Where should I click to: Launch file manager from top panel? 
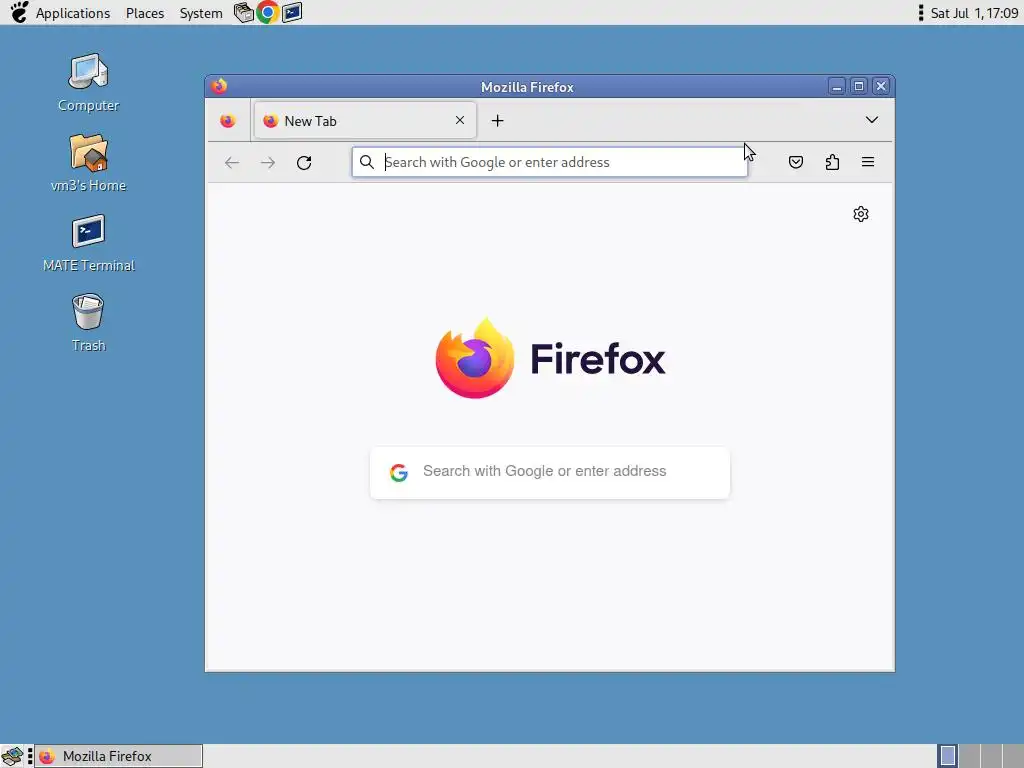click(244, 12)
